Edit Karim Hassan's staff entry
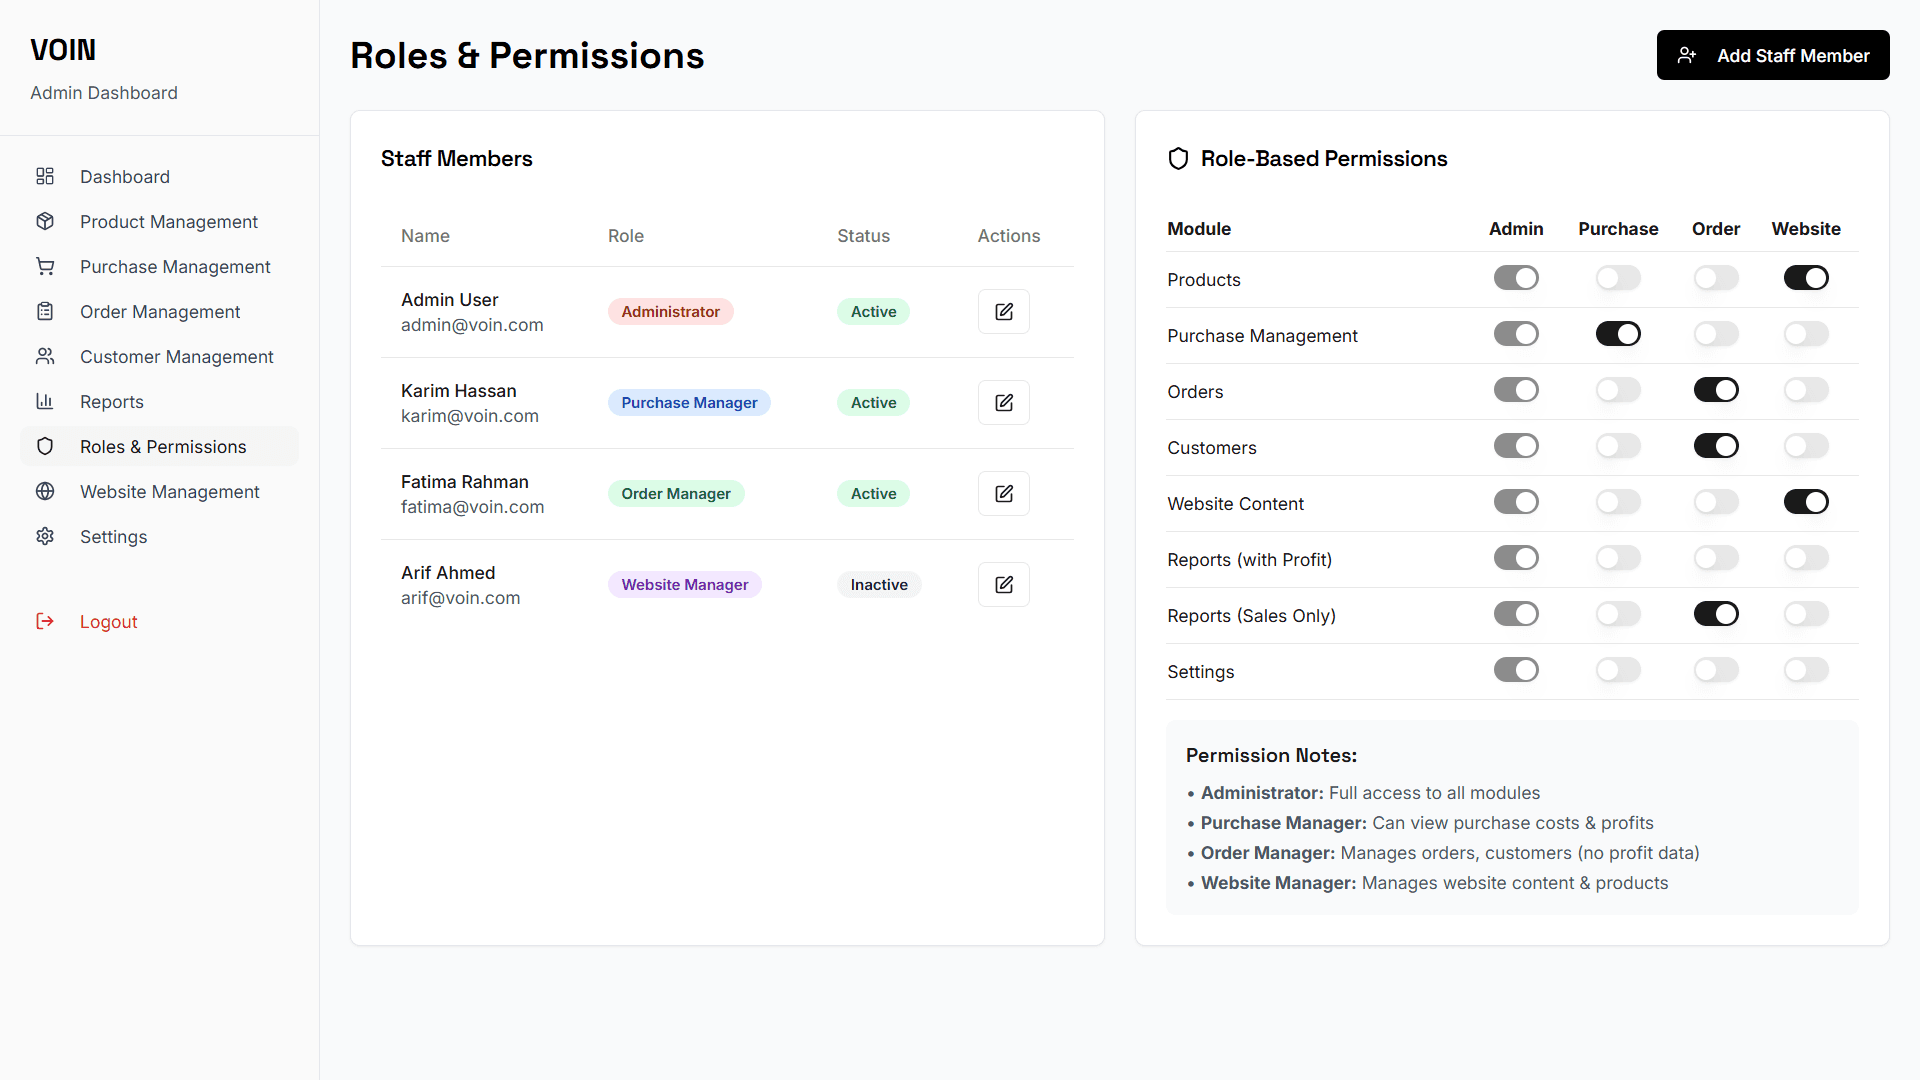 point(1003,403)
